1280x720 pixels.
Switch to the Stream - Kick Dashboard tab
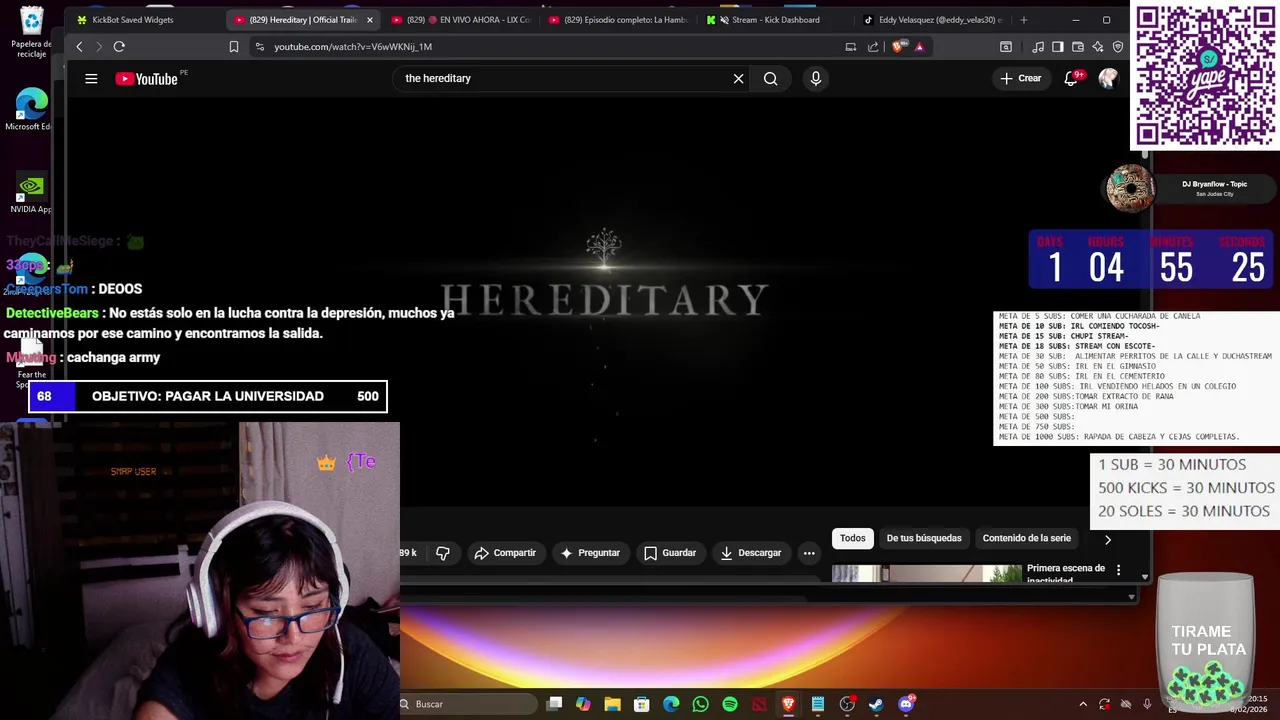[775, 19]
